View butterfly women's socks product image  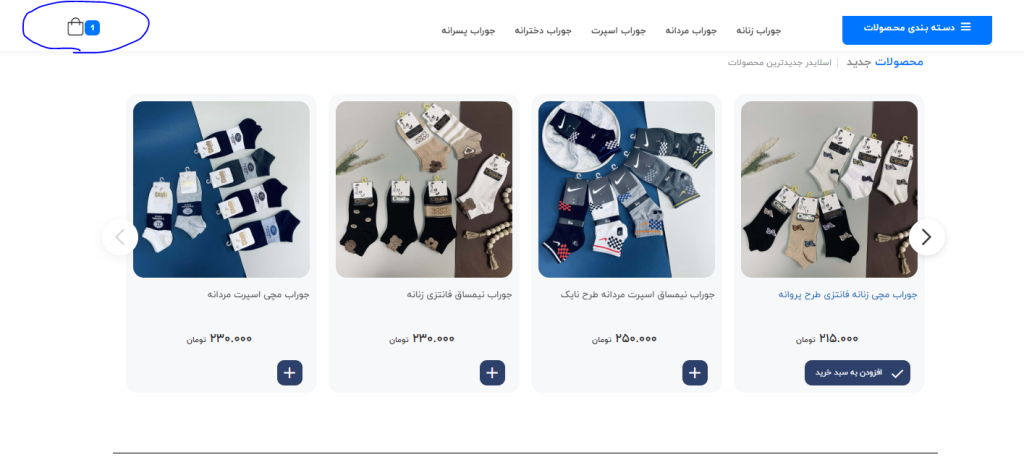829,189
